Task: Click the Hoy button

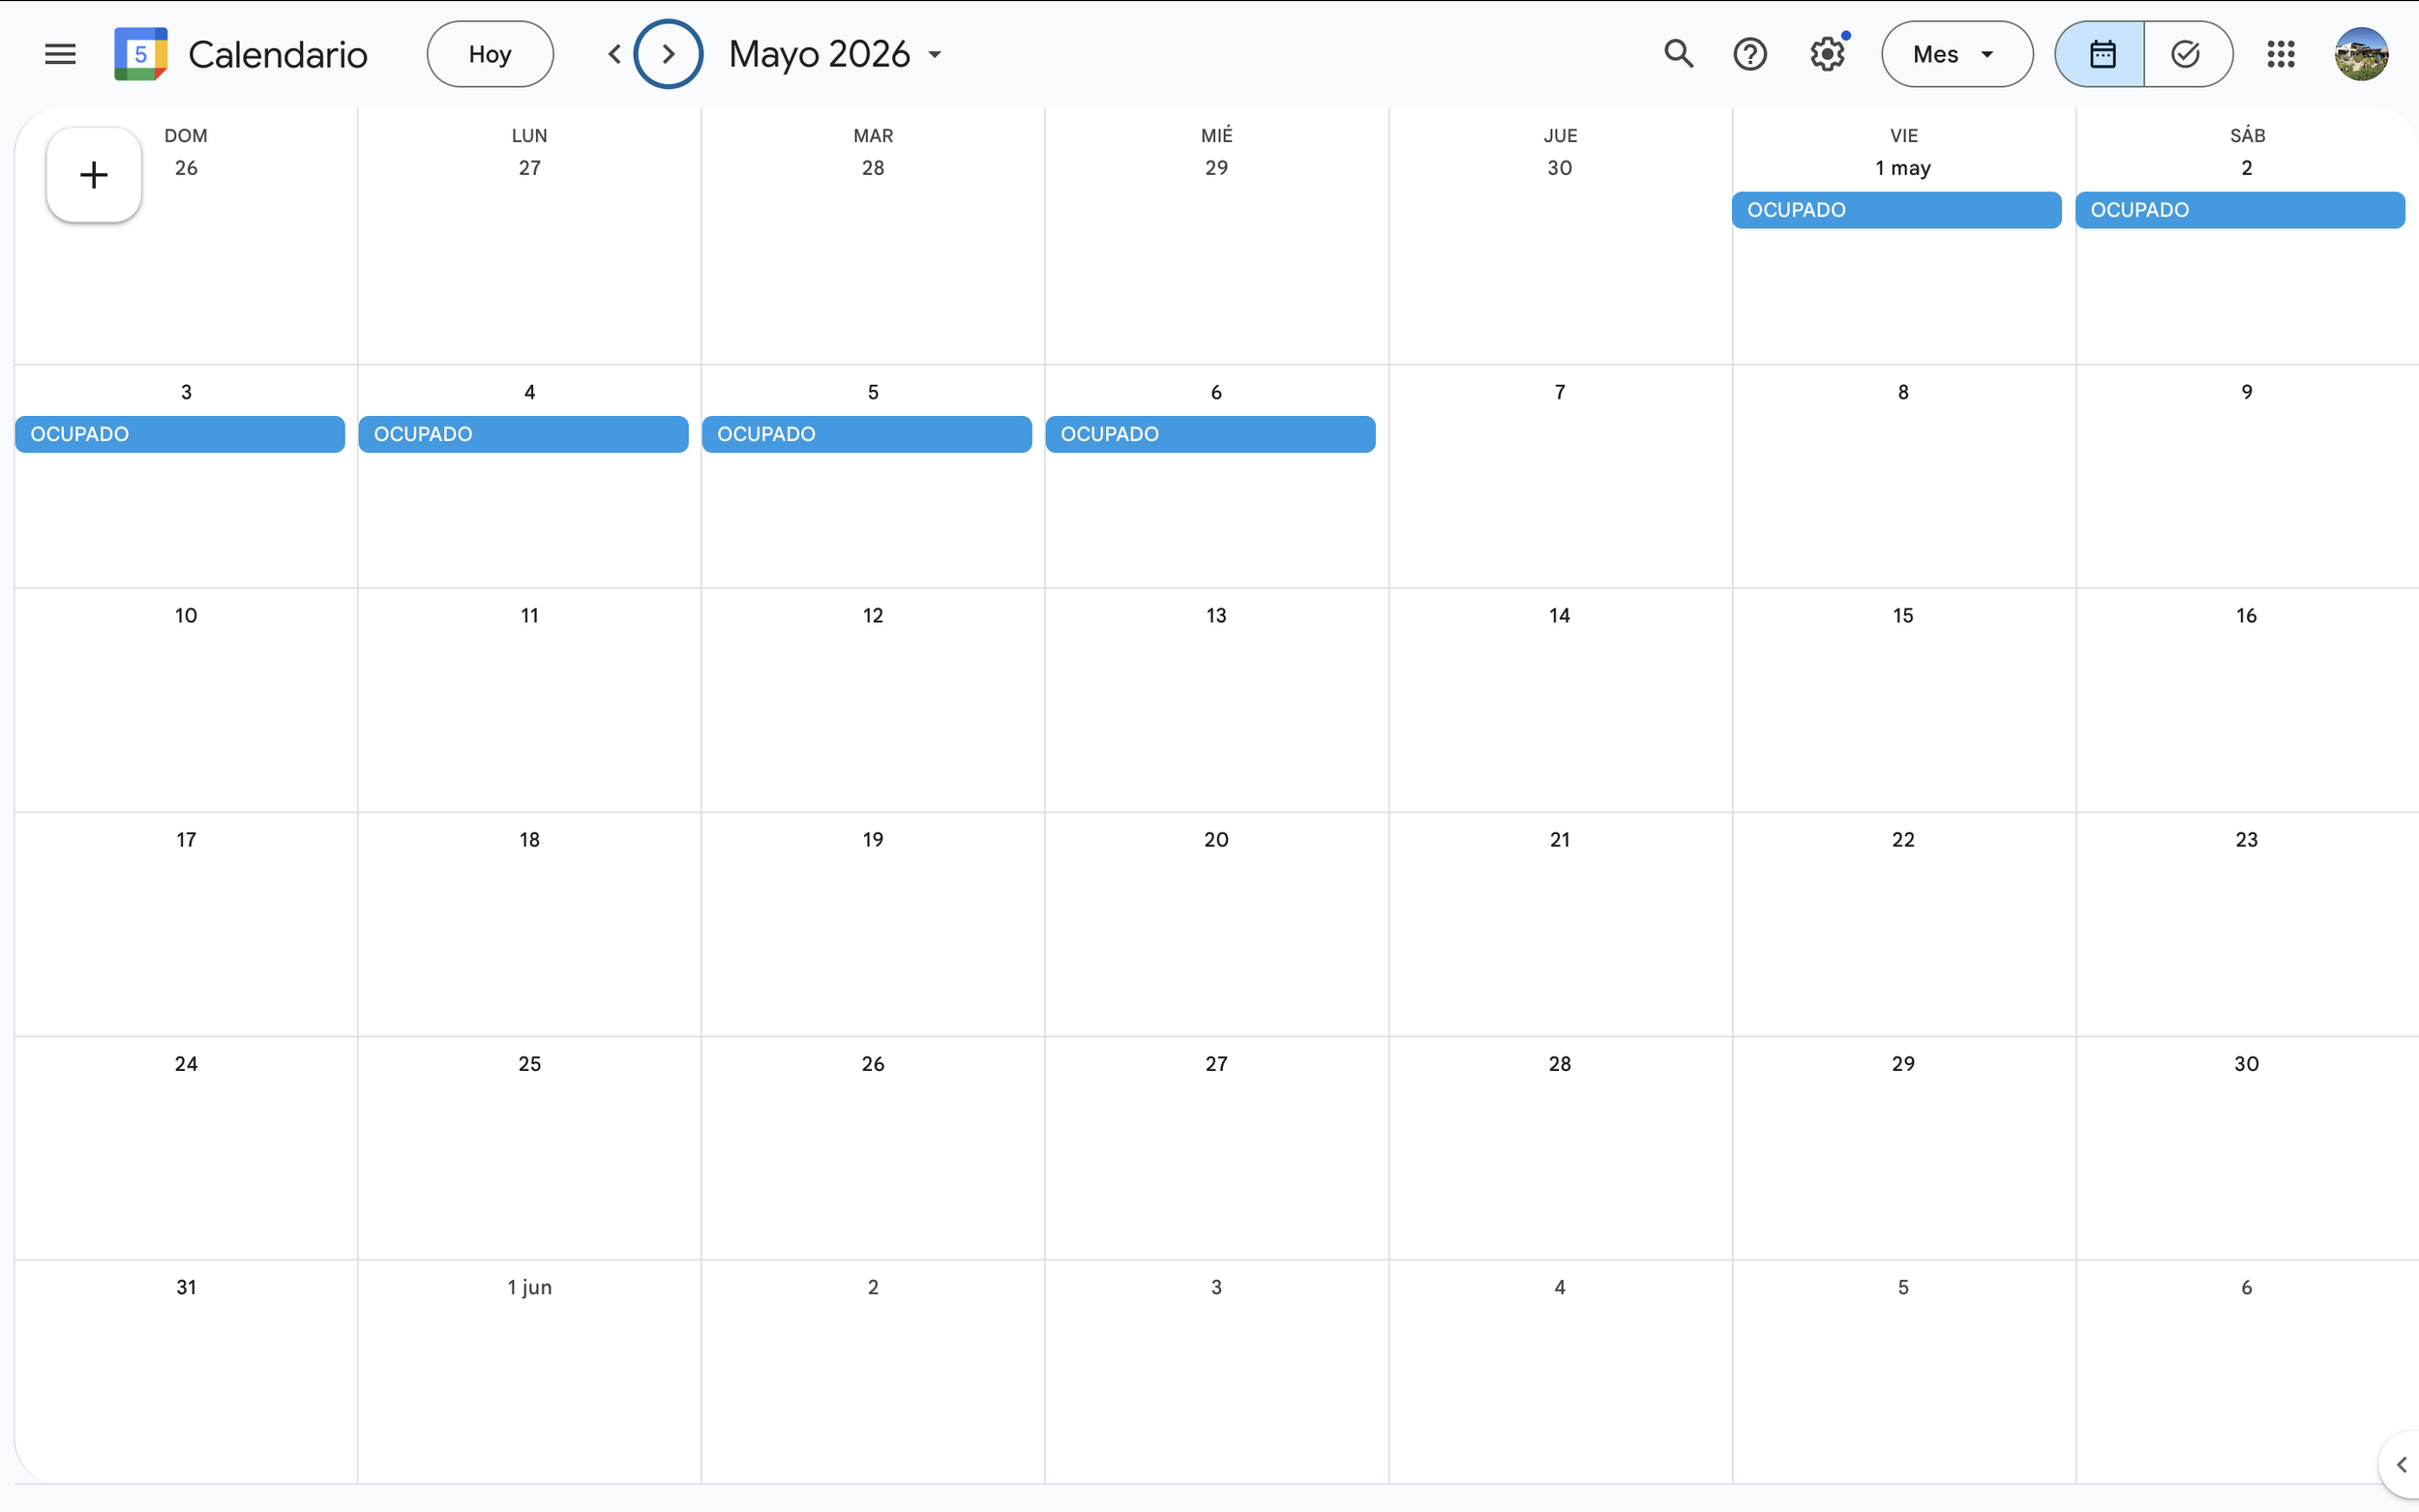Action: coord(490,54)
